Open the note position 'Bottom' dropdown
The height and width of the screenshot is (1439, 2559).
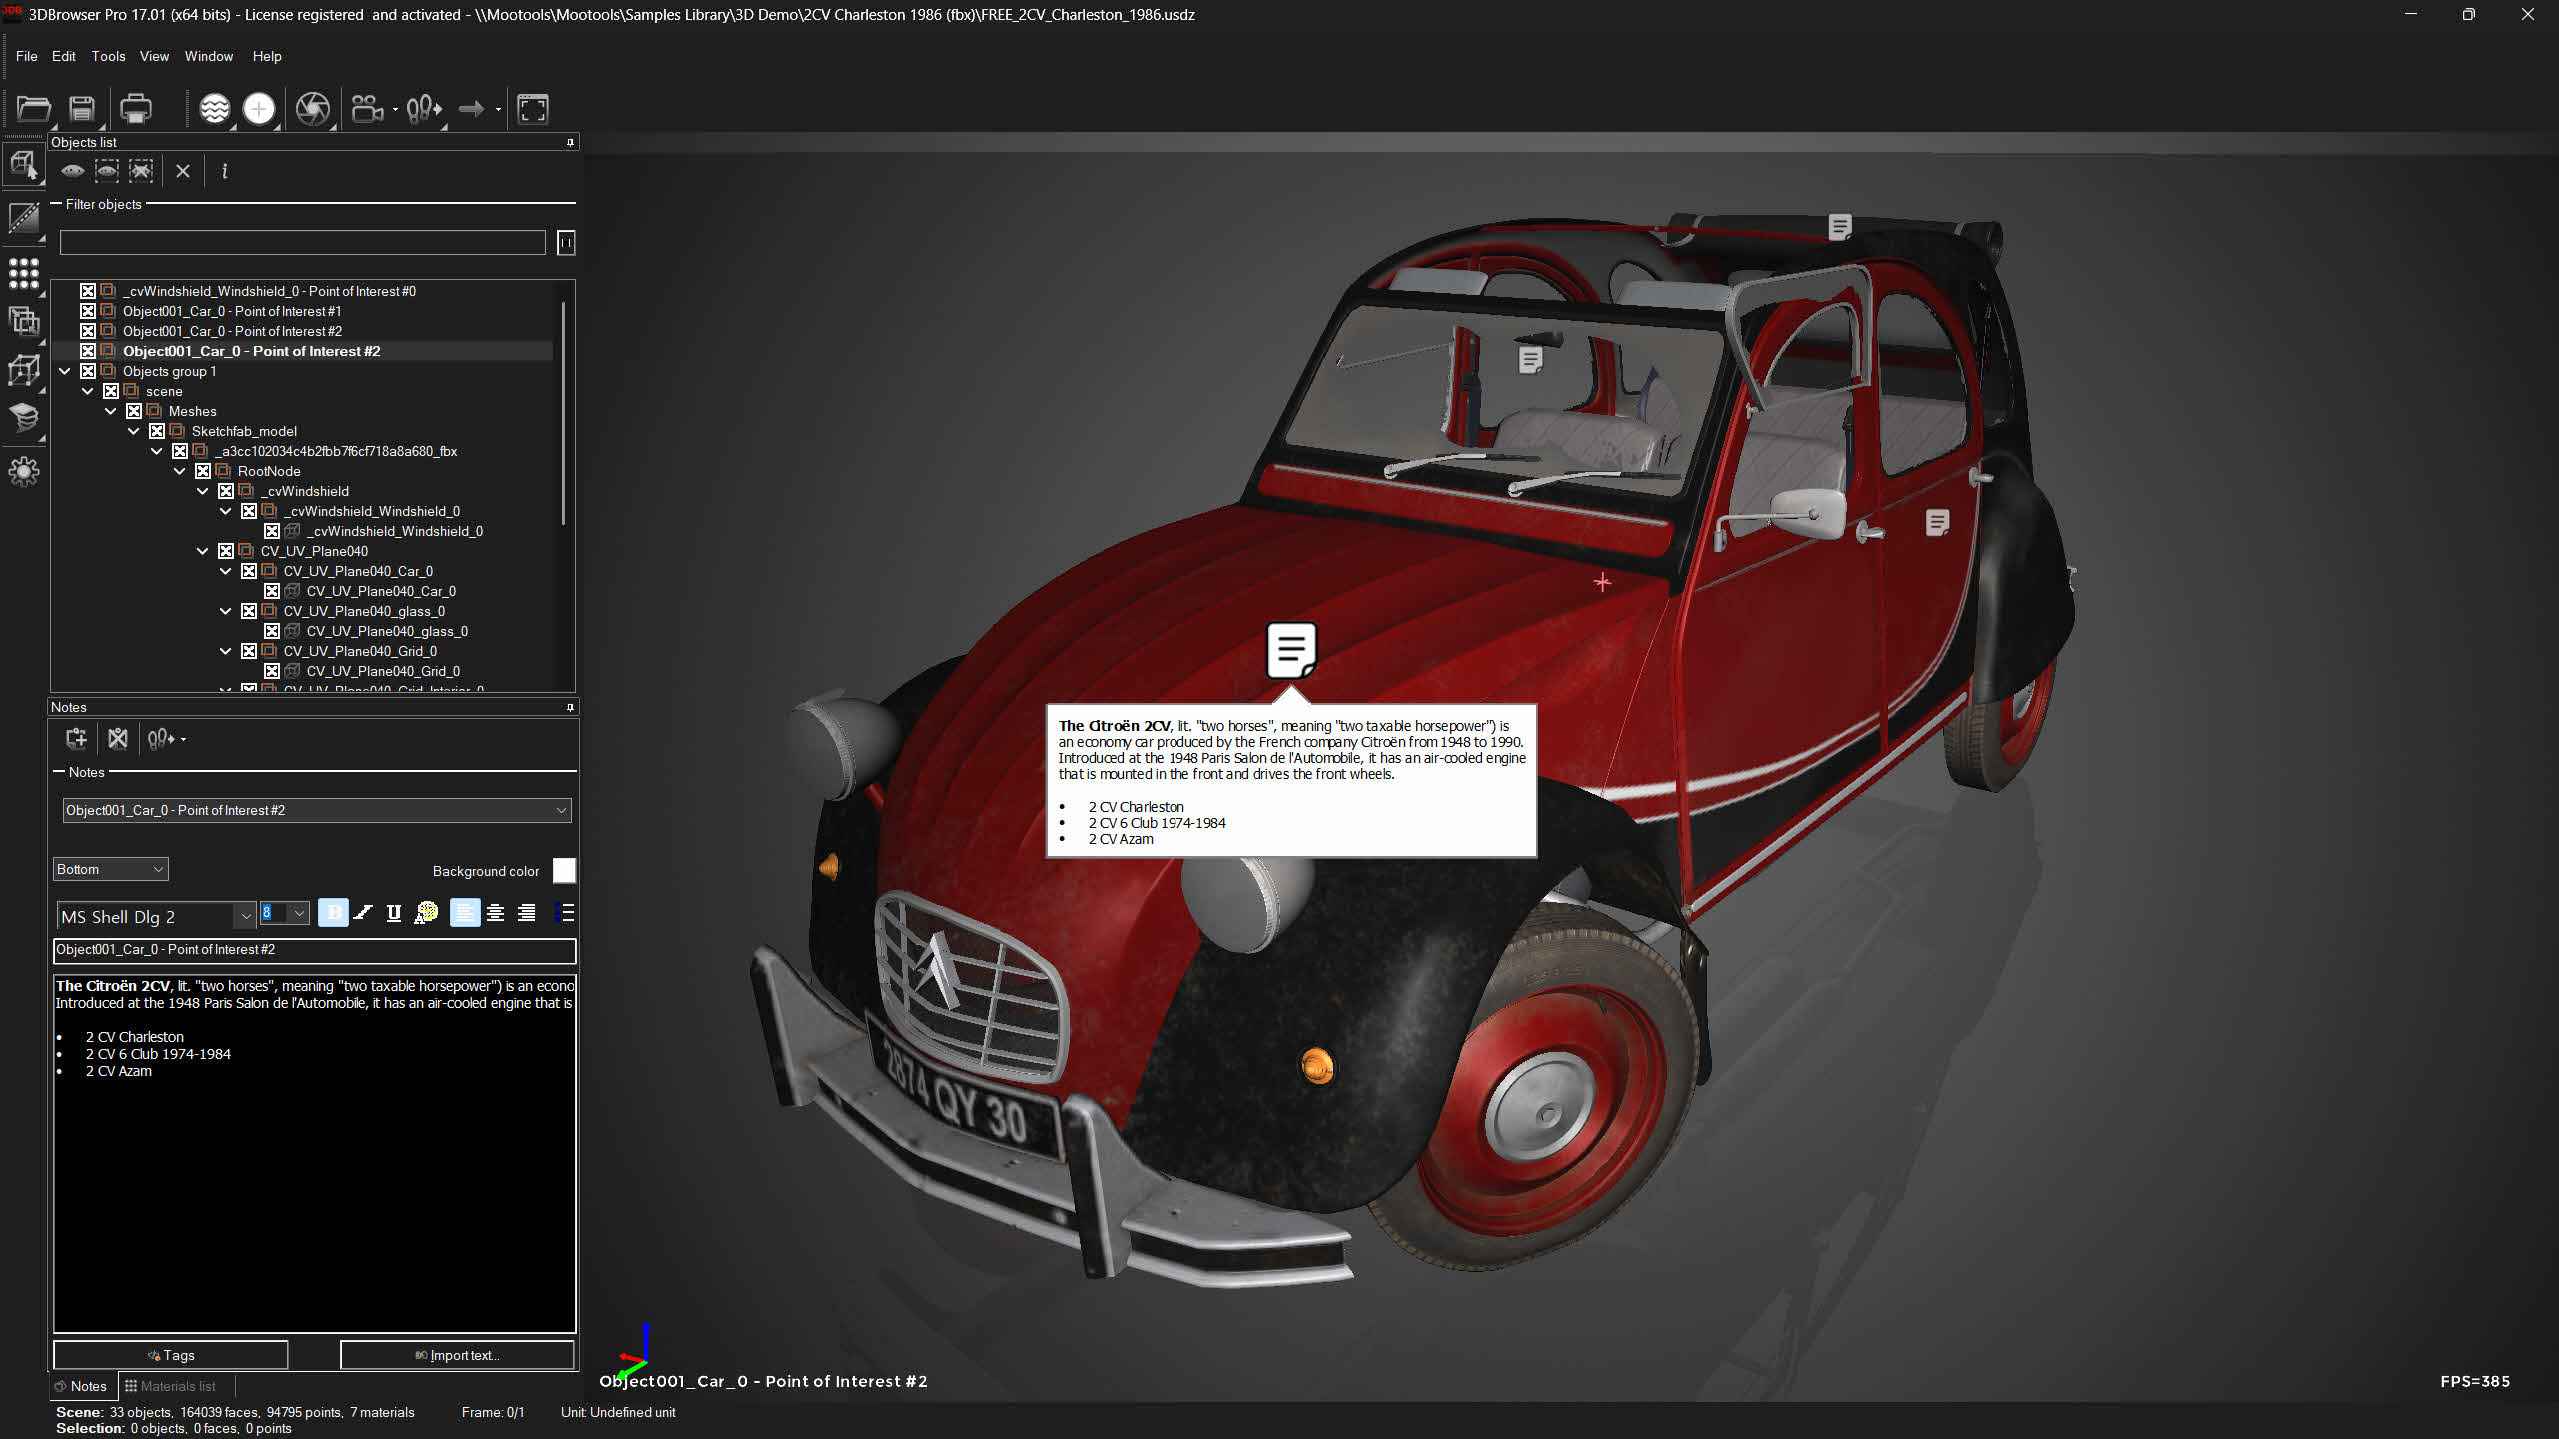(110, 869)
